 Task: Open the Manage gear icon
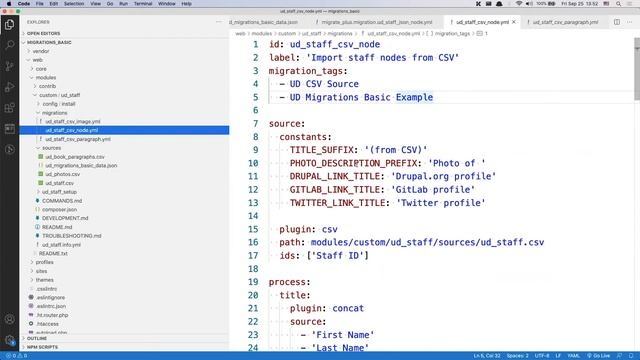9,340
